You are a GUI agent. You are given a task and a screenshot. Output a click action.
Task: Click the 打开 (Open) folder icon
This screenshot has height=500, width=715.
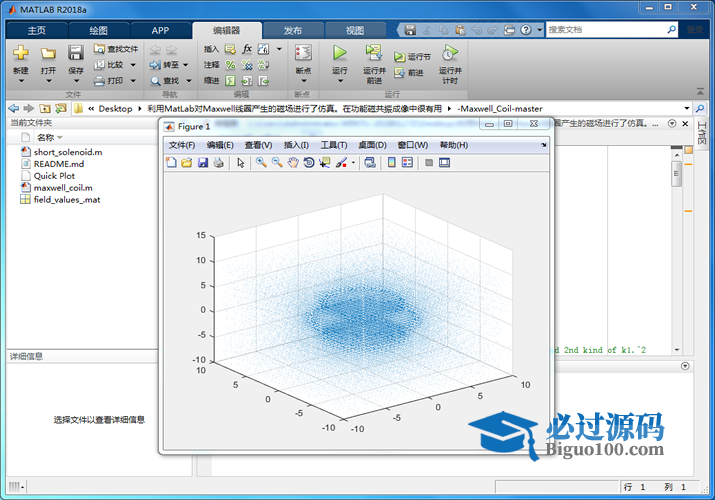coord(48,53)
